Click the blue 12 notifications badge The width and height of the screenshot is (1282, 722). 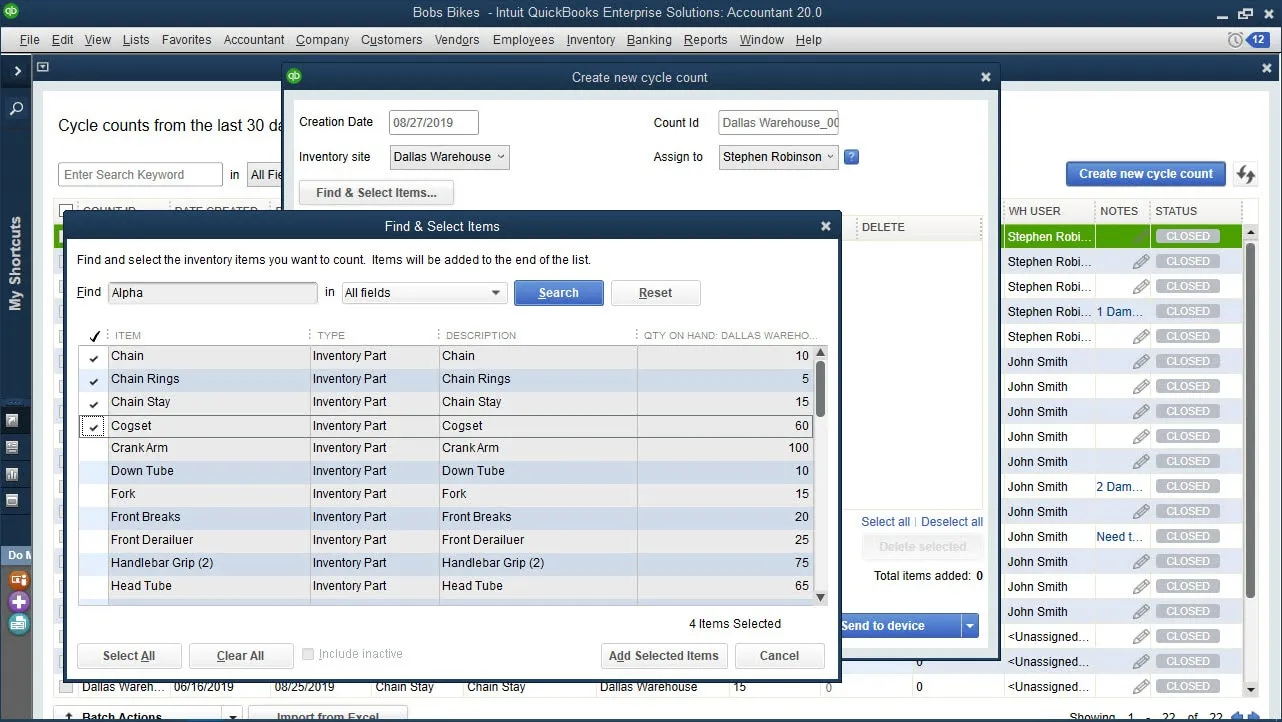(1258, 40)
